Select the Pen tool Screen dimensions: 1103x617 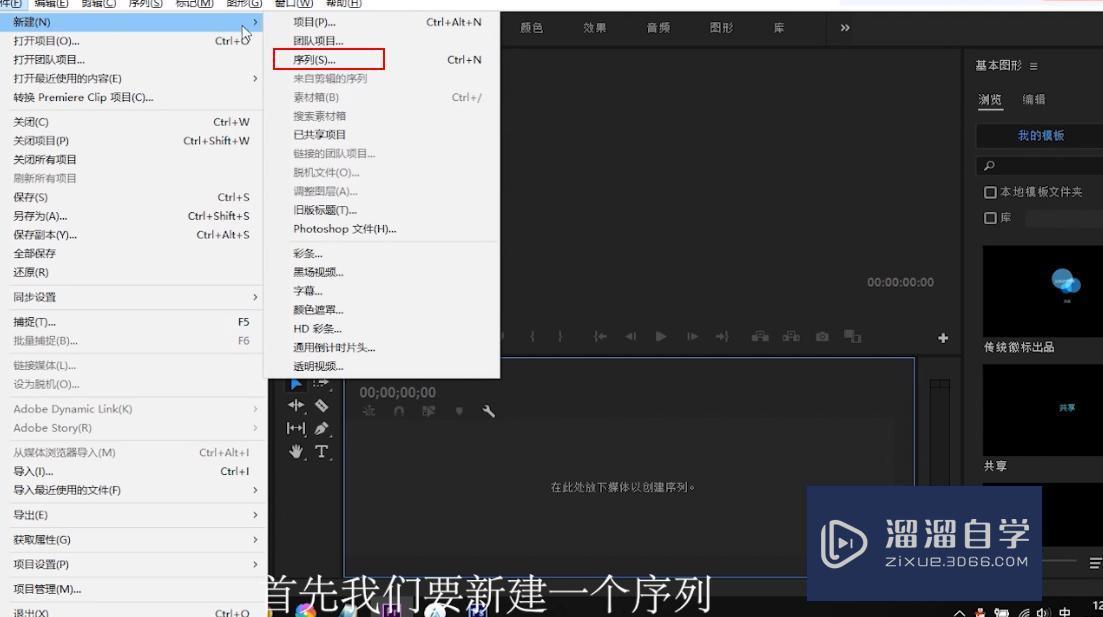click(x=322, y=429)
